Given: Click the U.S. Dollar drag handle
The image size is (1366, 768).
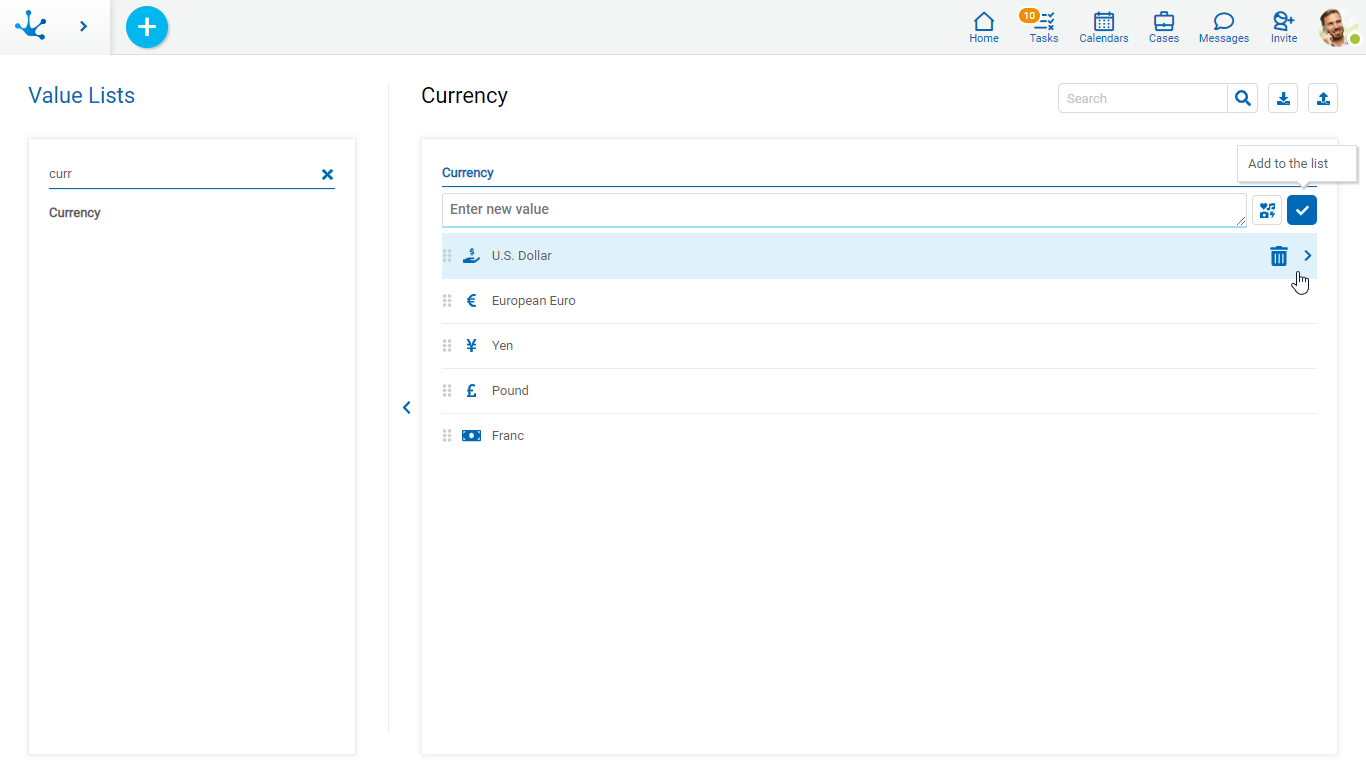Looking at the screenshot, I should (447, 256).
